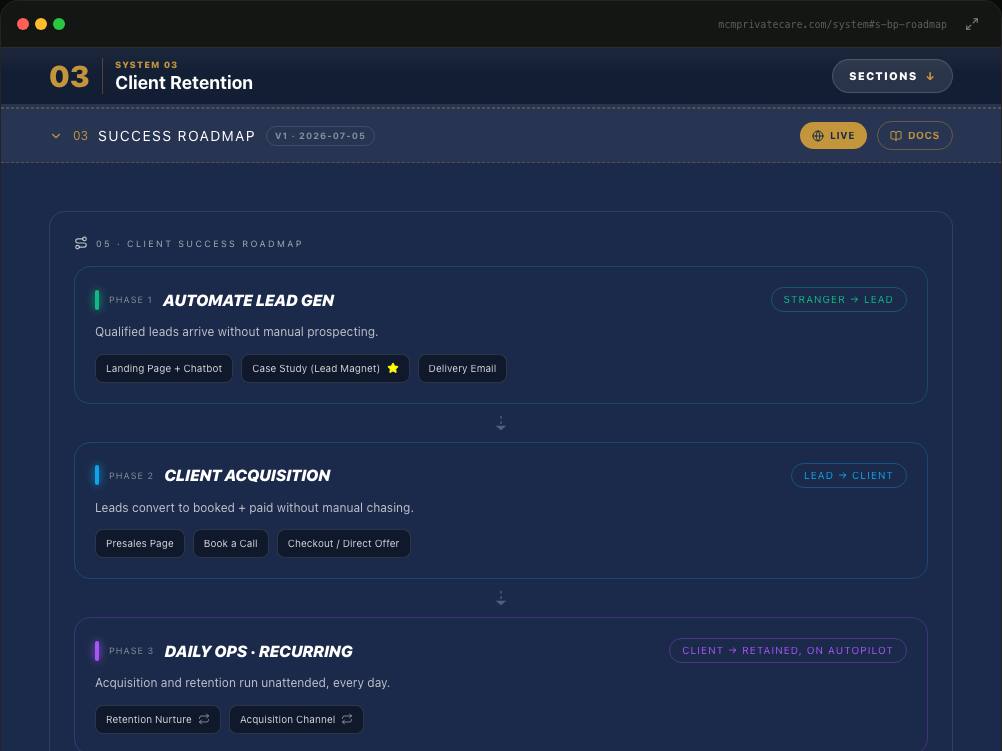This screenshot has height=751, width=1002.
Task: Click the yellow minimize window button
Action: [x=41, y=24]
